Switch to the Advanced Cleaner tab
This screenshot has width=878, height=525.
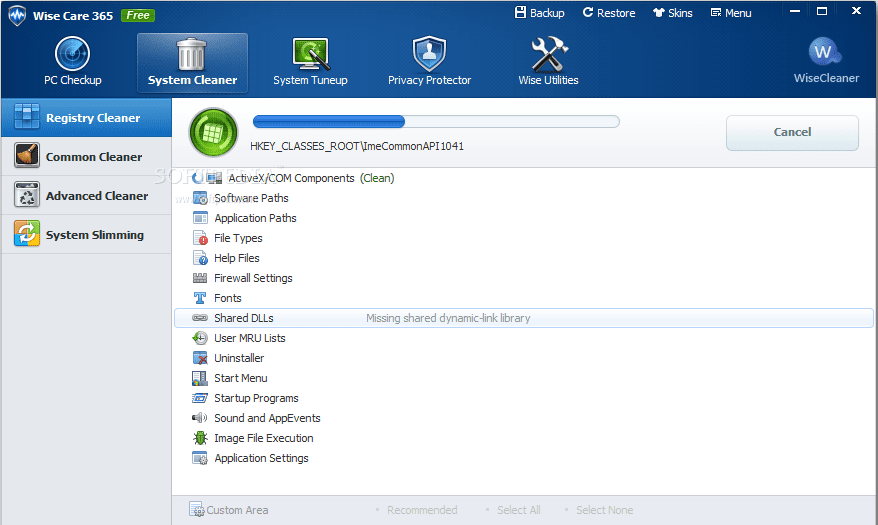(x=86, y=196)
